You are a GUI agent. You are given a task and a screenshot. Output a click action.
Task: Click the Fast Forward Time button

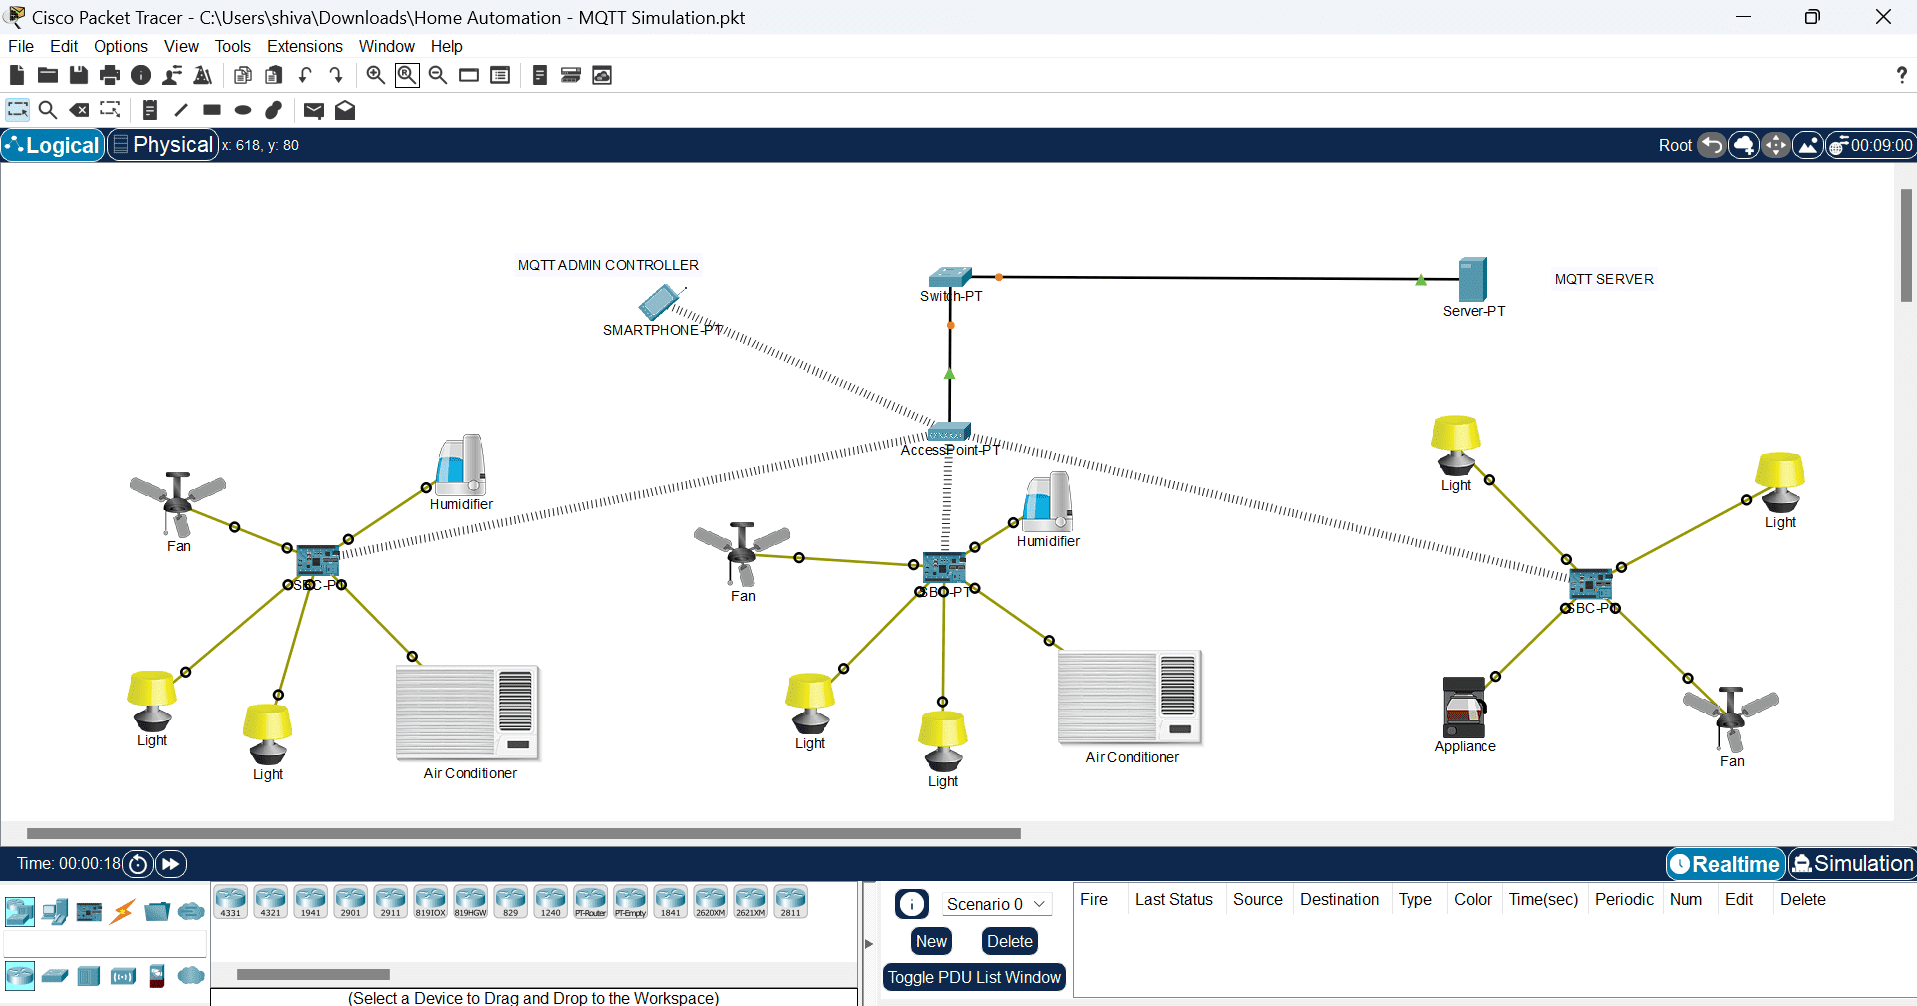click(171, 864)
